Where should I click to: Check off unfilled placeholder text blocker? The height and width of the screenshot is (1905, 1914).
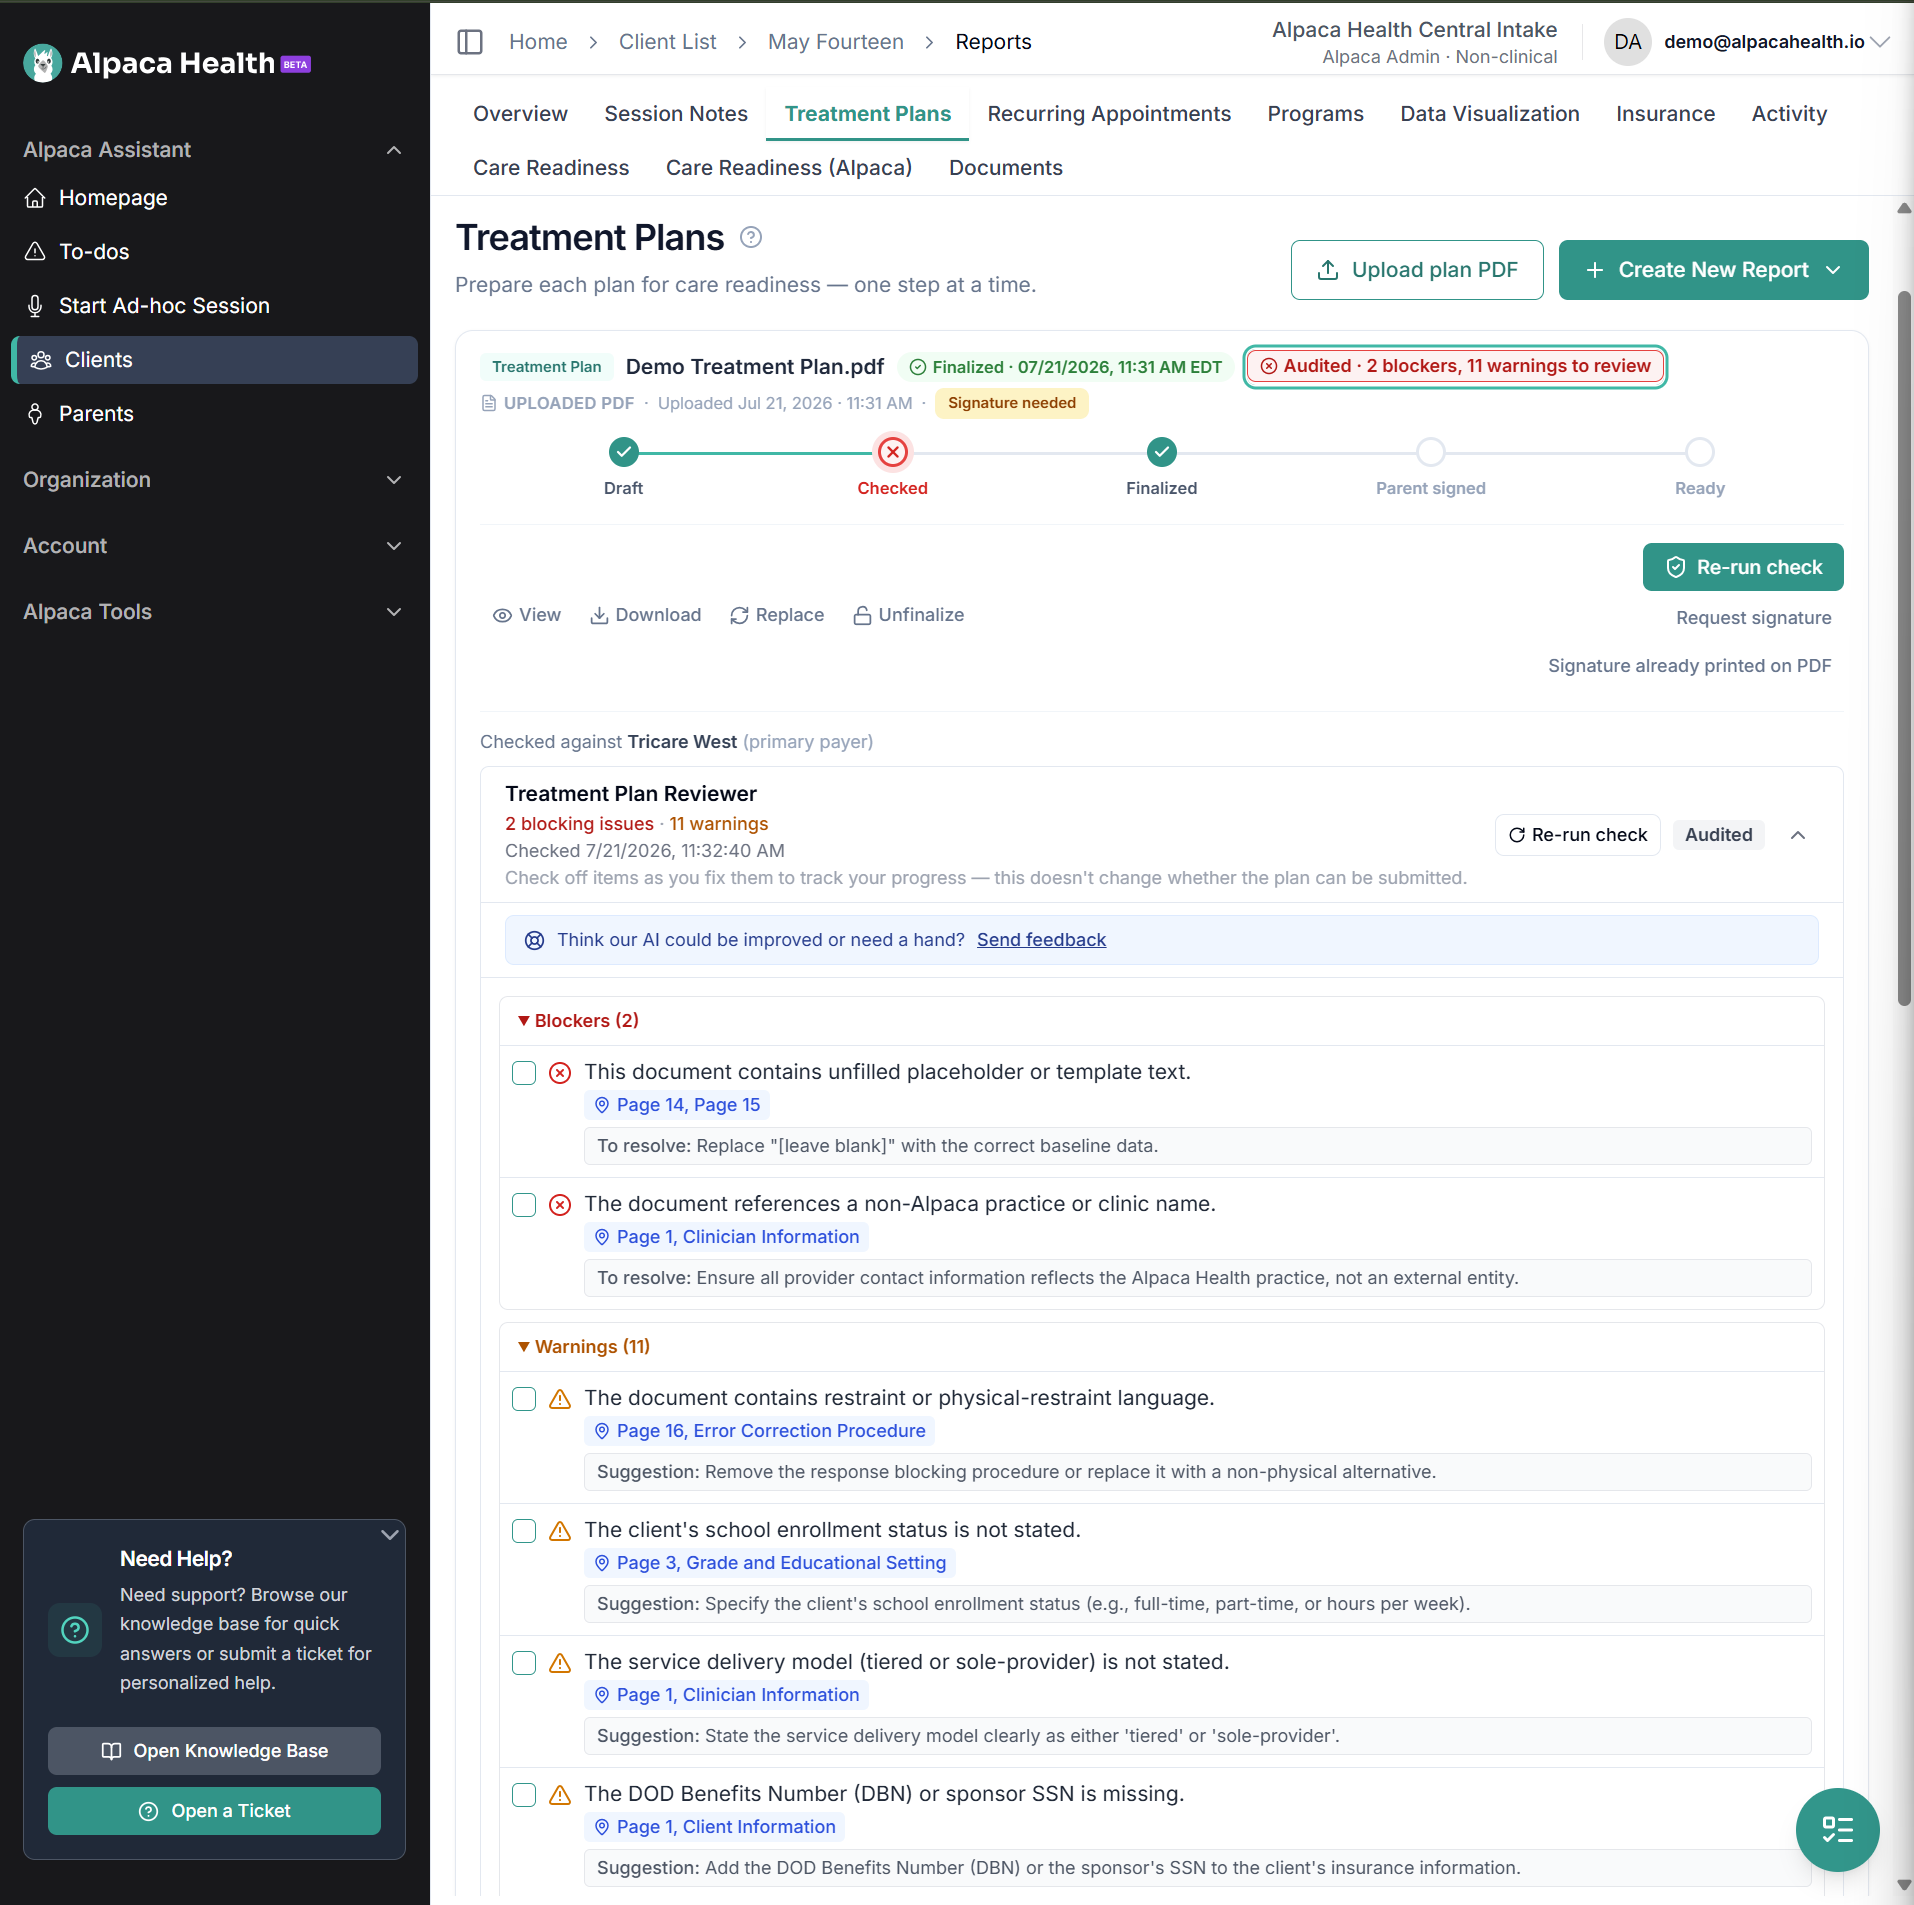[524, 1073]
